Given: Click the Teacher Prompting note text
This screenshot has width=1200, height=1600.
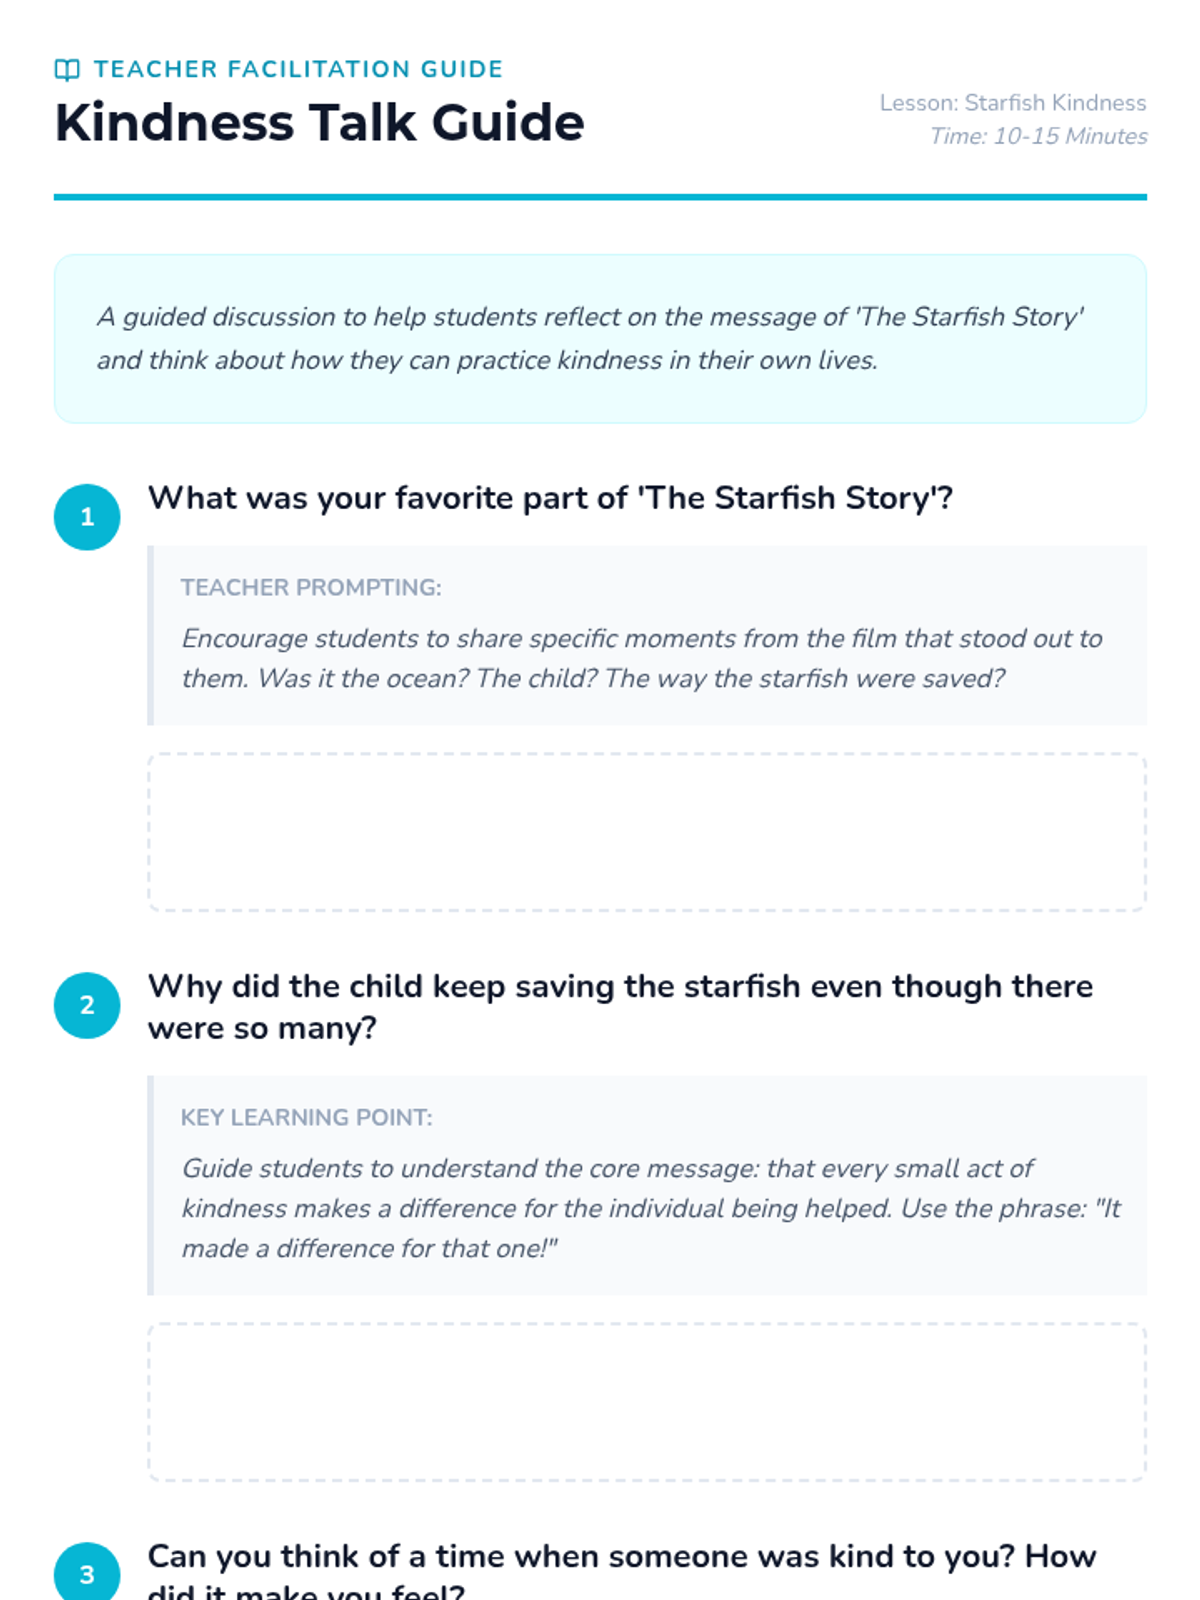Looking at the screenshot, I should click(x=641, y=658).
